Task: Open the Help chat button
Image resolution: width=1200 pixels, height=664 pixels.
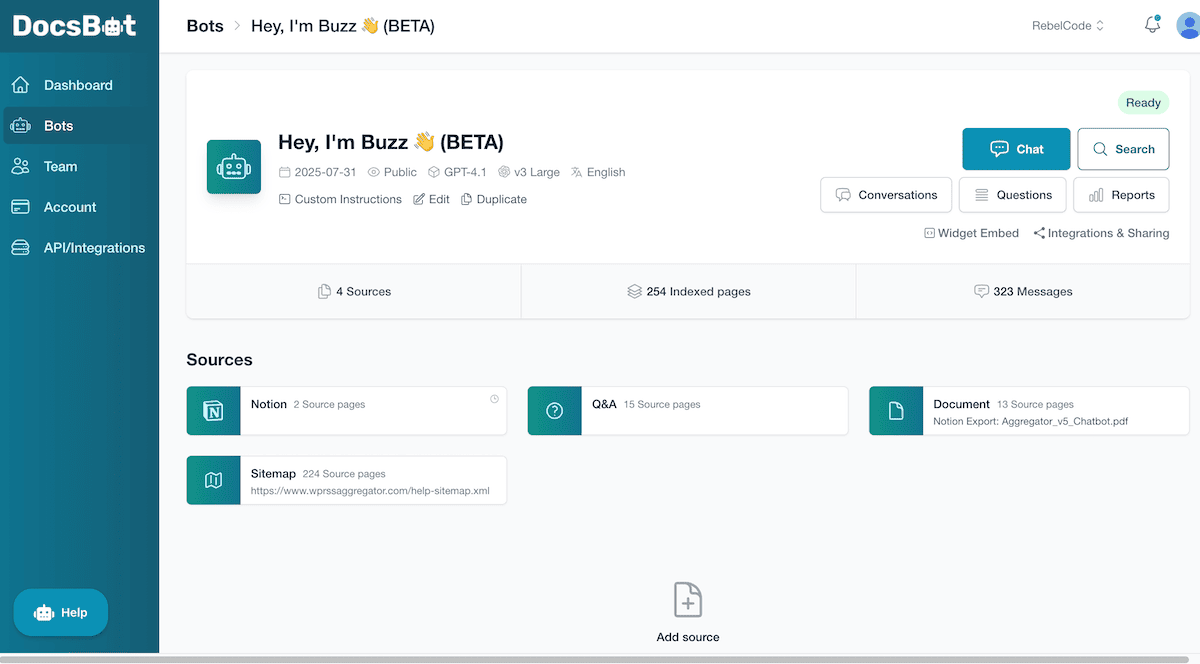Action: coord(61,613)
